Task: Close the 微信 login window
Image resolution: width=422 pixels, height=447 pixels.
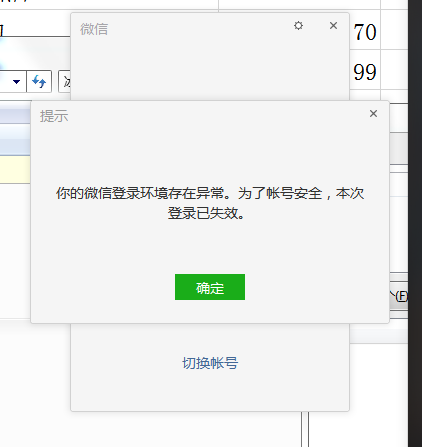Action: (x=333, y=26)
